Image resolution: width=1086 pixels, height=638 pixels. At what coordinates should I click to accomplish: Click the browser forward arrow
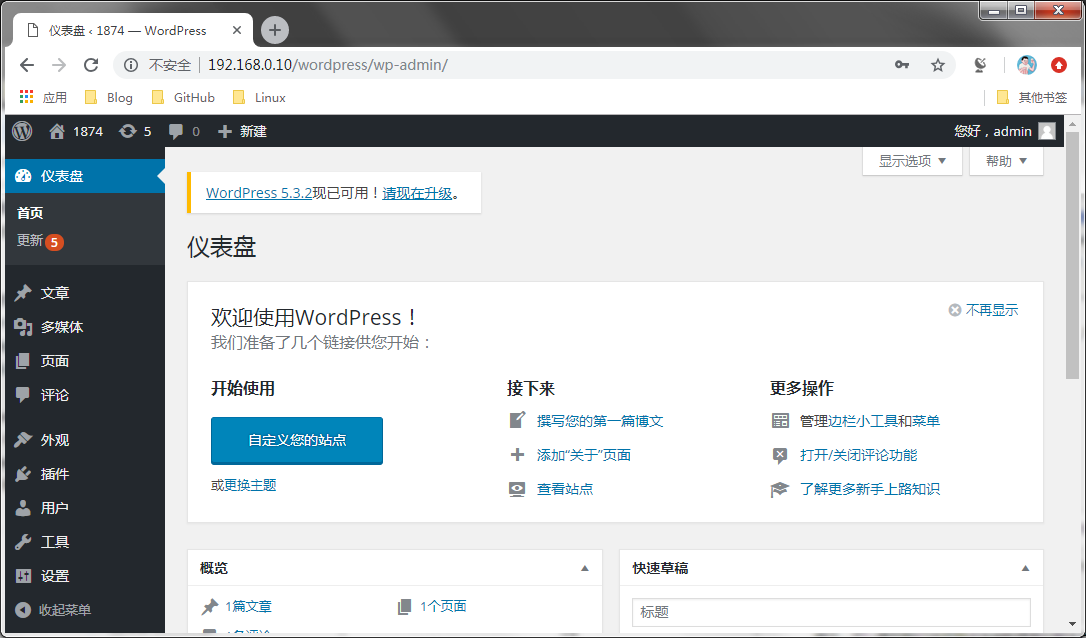point(59,65)
